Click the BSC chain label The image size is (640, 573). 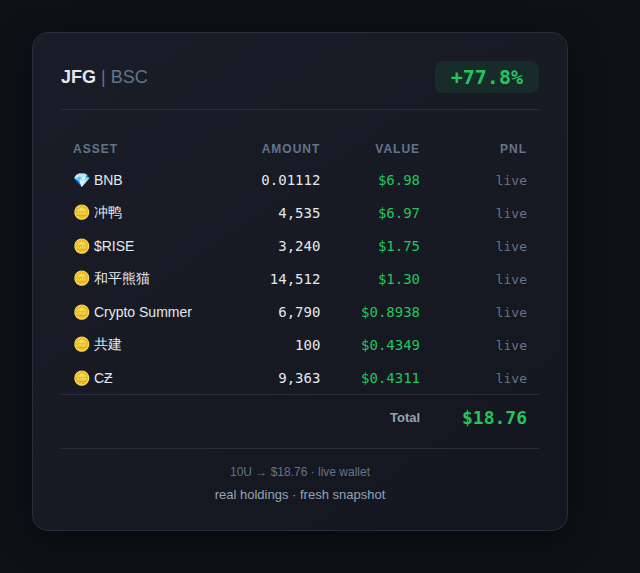point(129,77)
